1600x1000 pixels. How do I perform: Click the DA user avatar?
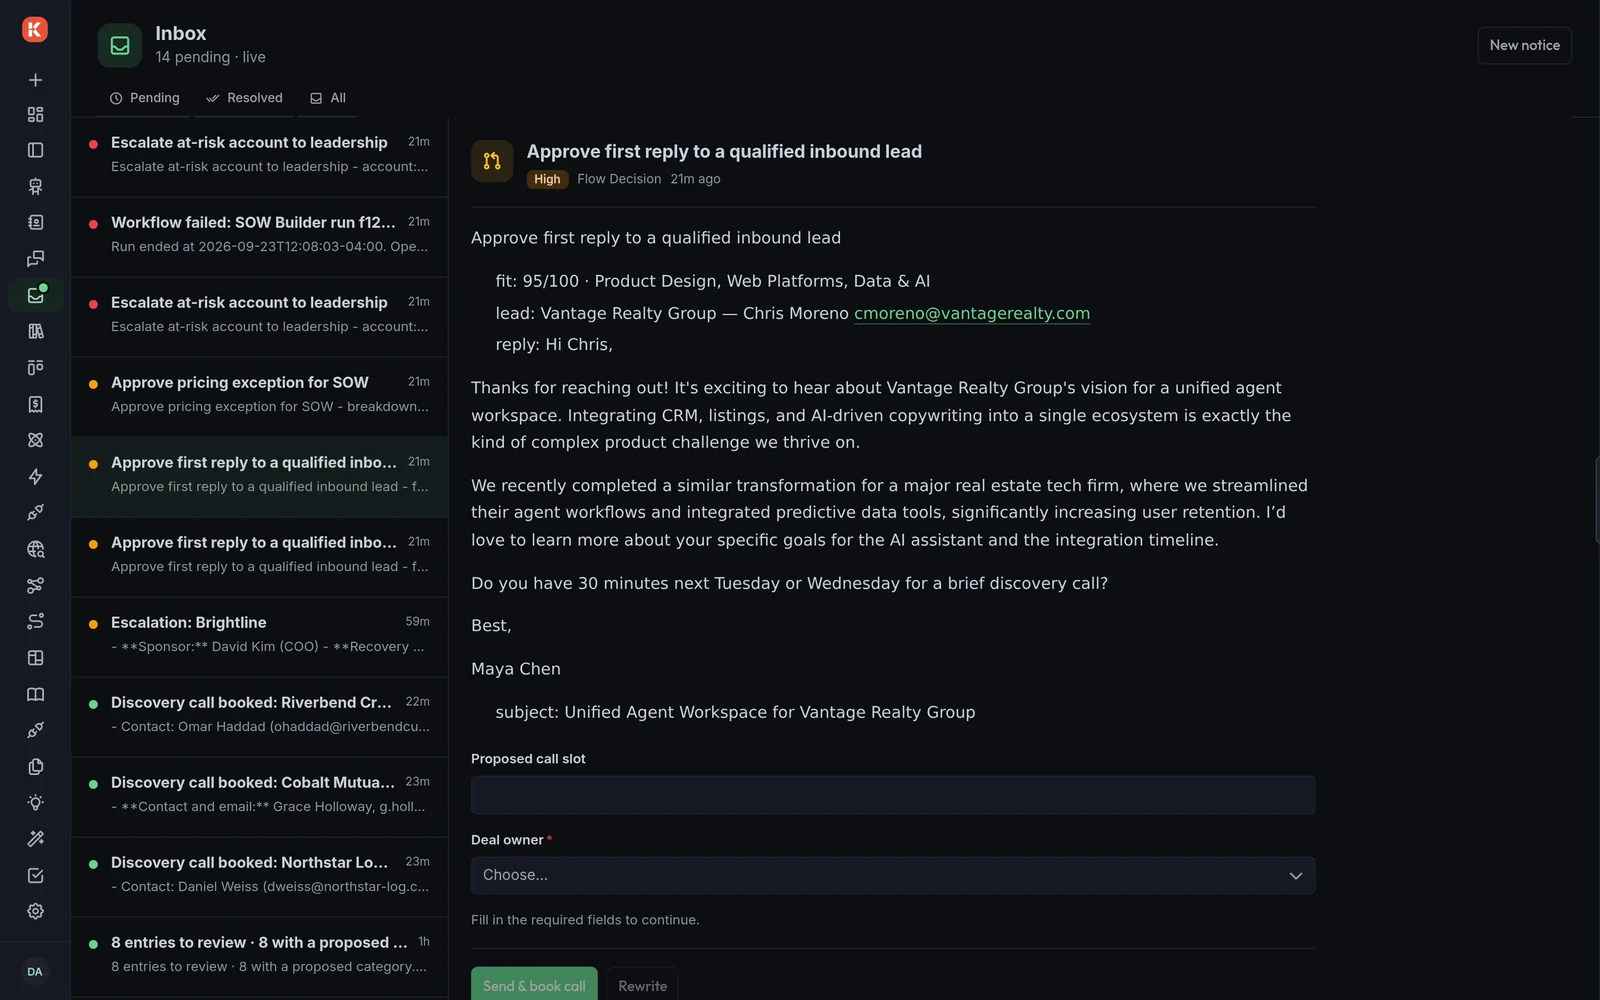tap(35, 971)
